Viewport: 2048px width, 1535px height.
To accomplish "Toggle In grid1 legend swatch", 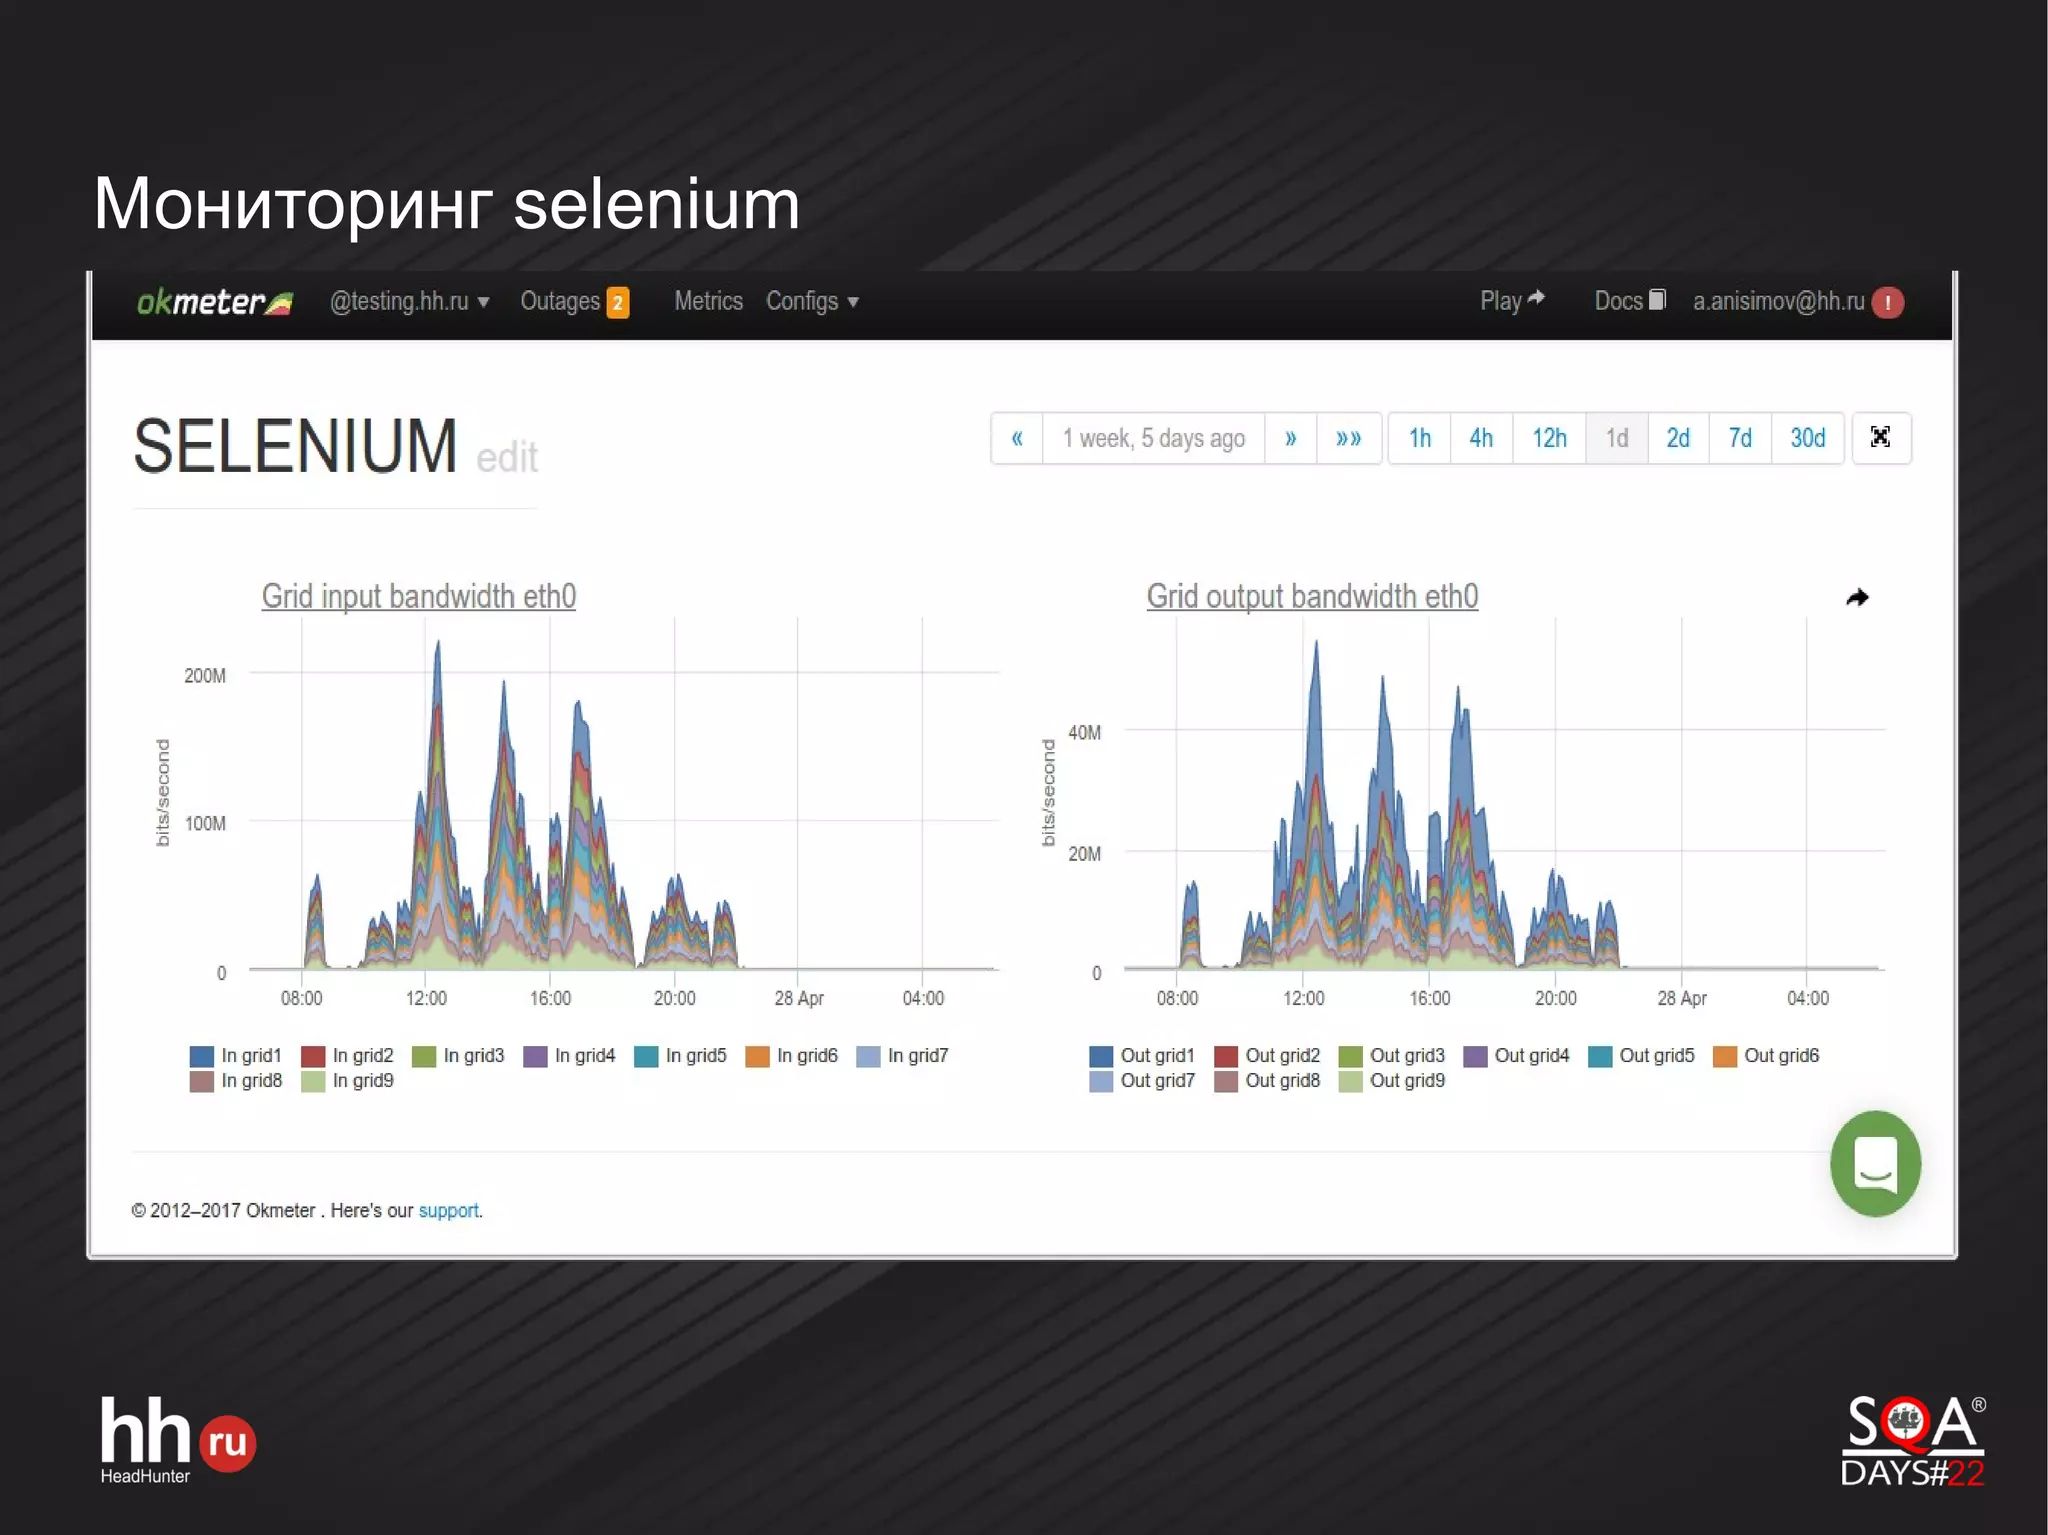I will [x=202, y=1056].
